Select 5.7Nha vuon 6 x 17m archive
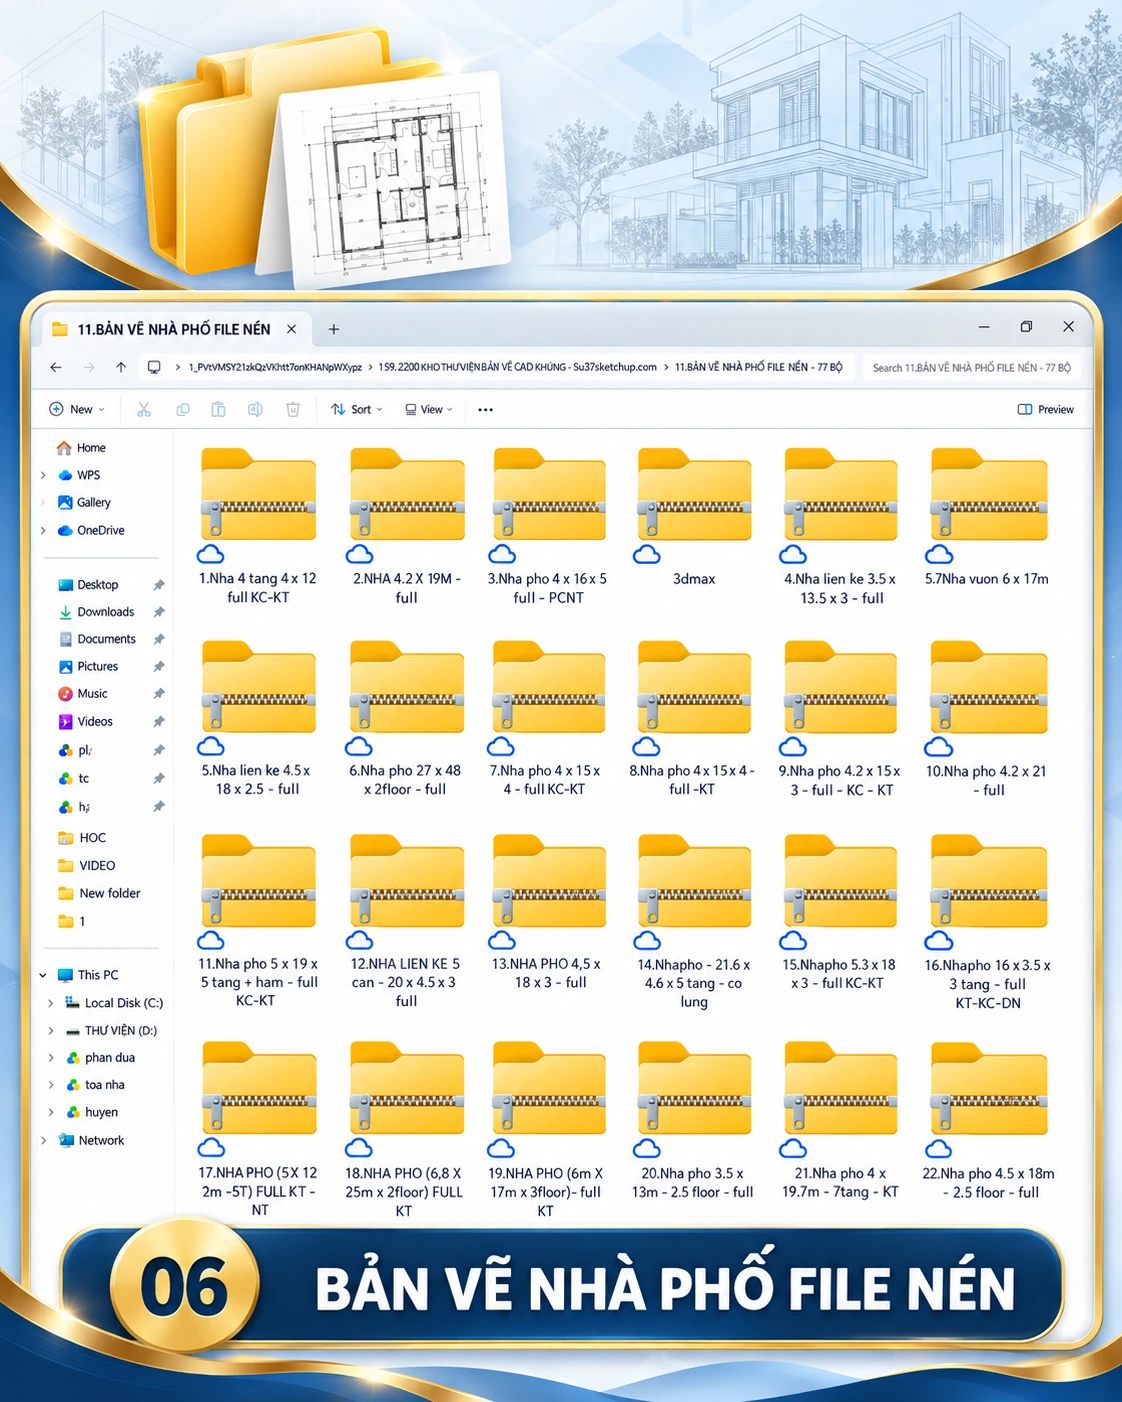The height and width of the screenshot is (1402, 1122). 987,518
